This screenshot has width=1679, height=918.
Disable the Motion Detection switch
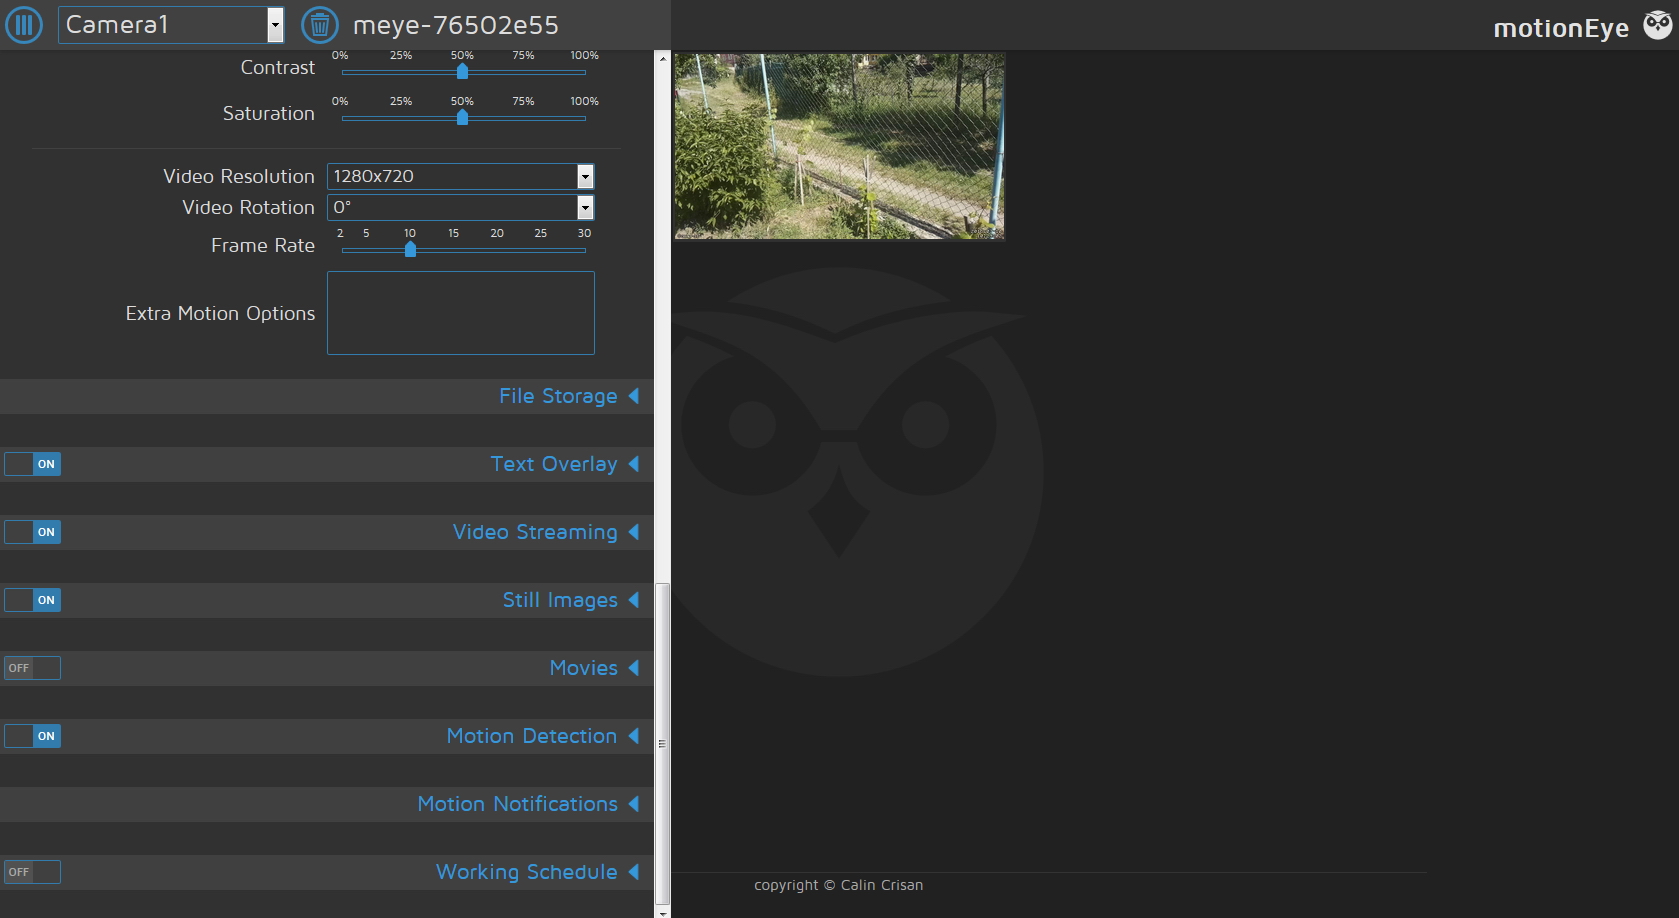click(32, 736)
